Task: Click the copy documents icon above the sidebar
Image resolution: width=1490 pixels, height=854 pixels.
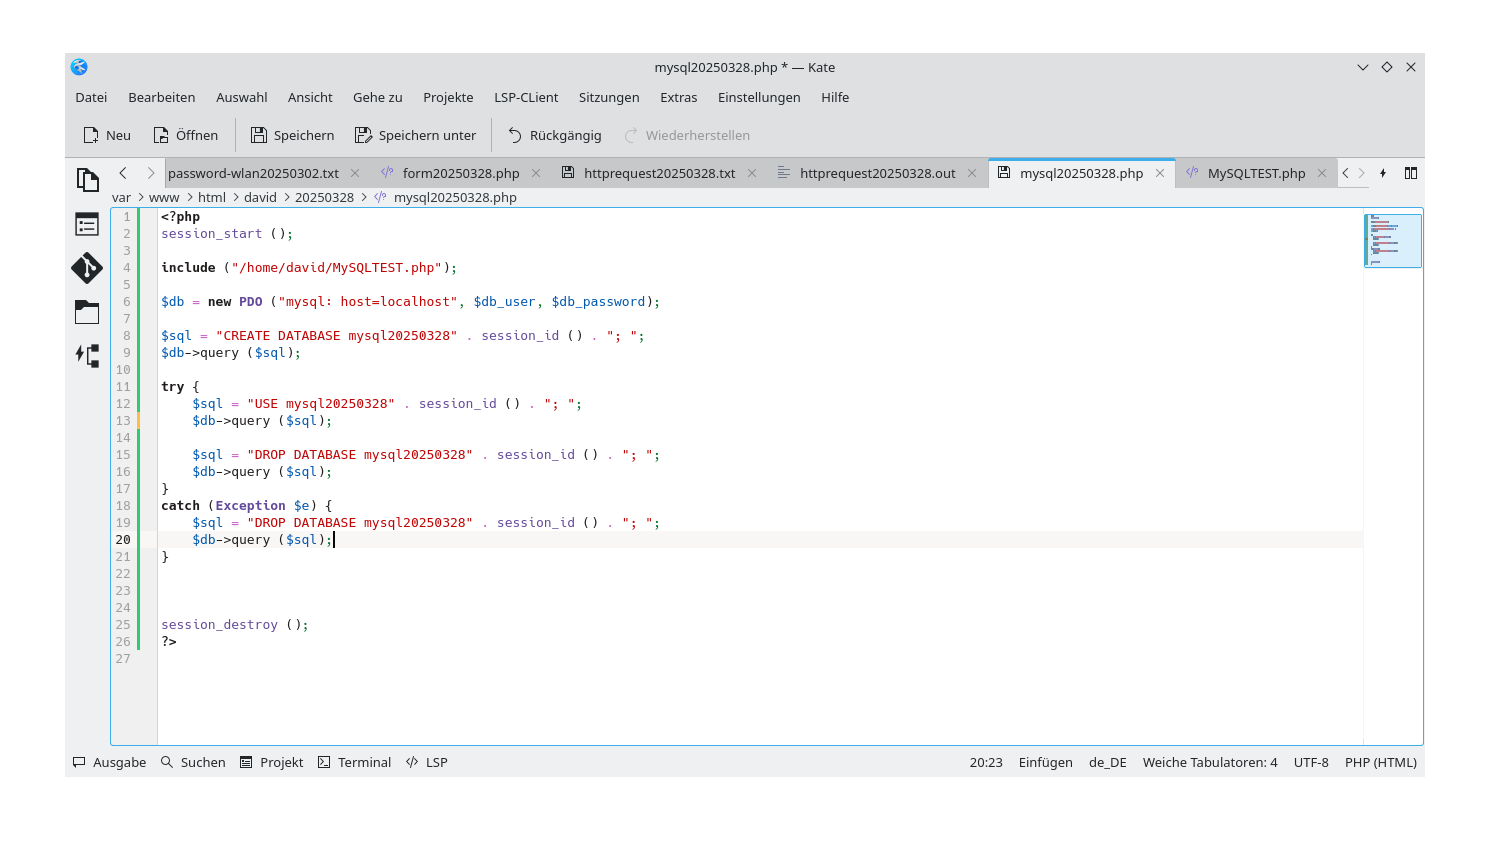Action: 88,178
